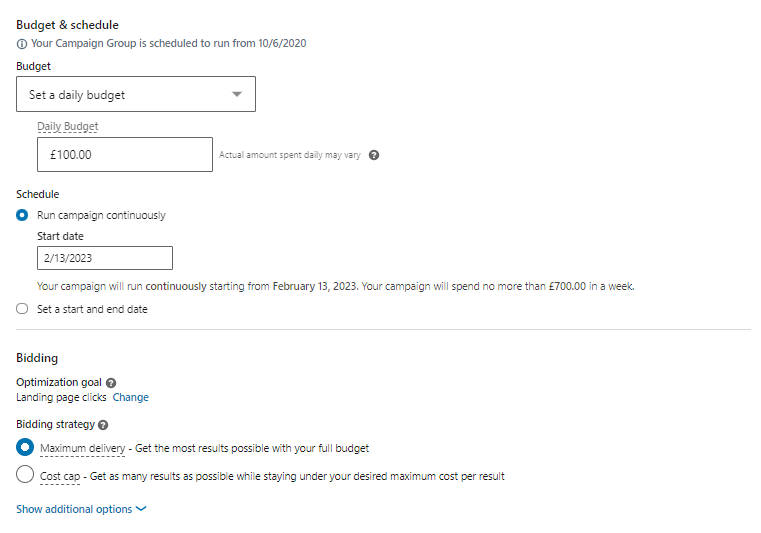Click the help icon beside daily budget note
761x533 pixels.
(374, 155)
